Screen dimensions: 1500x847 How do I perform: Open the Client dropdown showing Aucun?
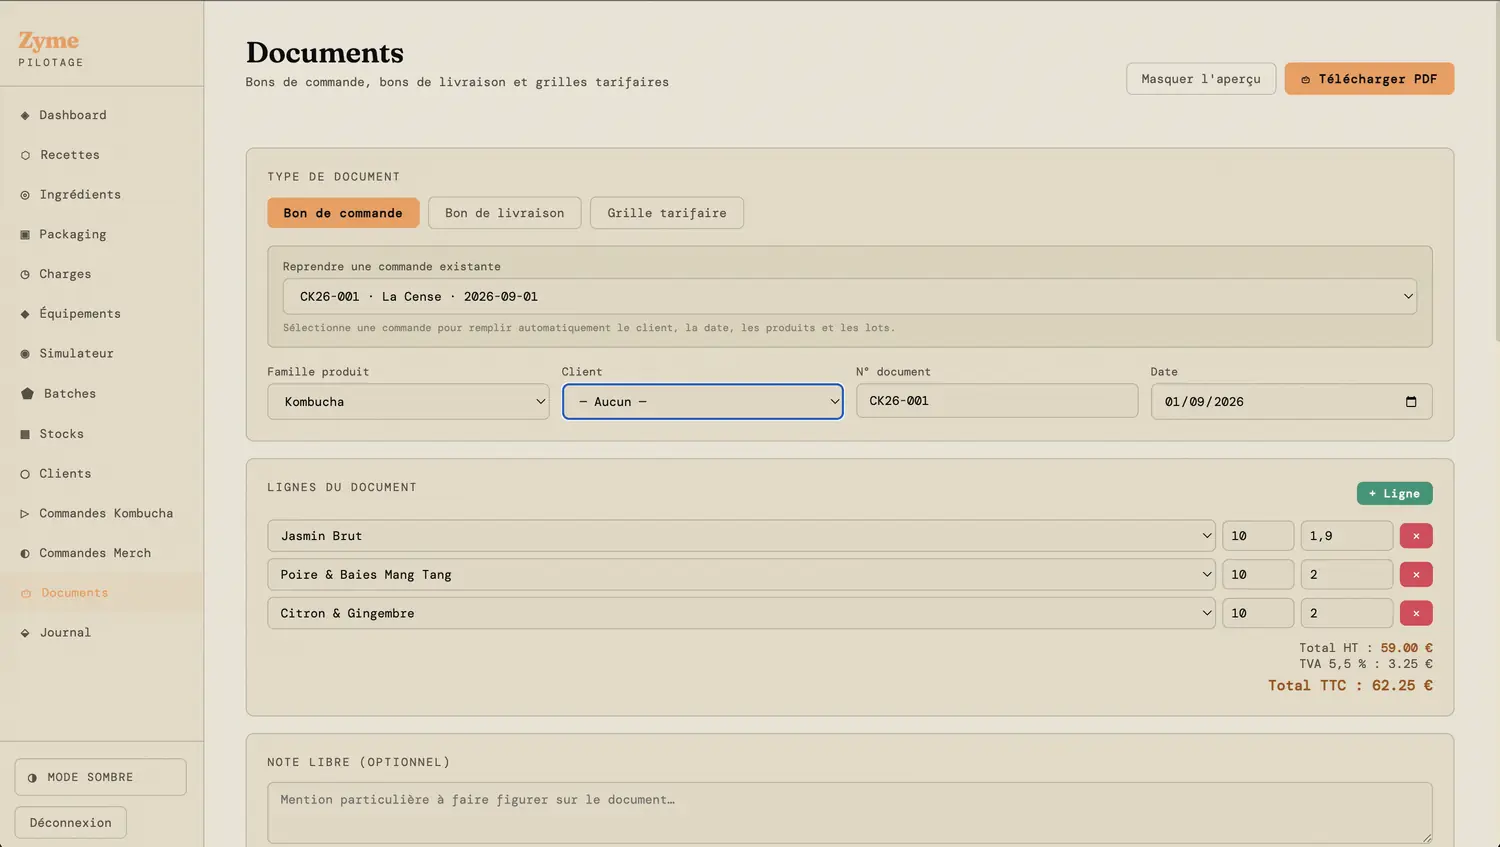pos(703,402)
